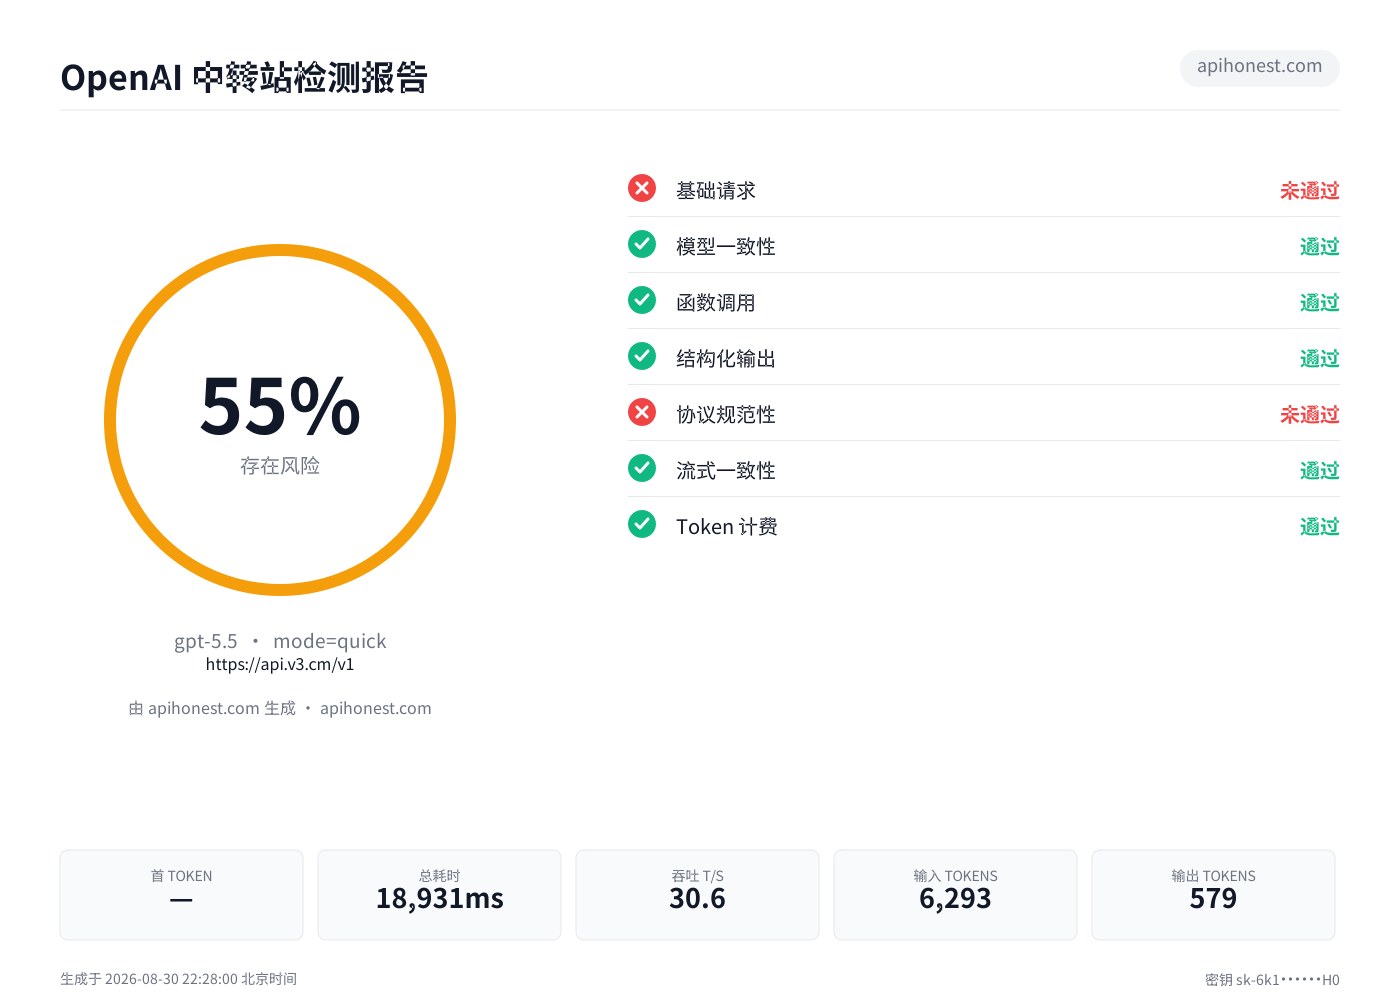Click the apihonest.com link in the footer credit

[376, 708]
